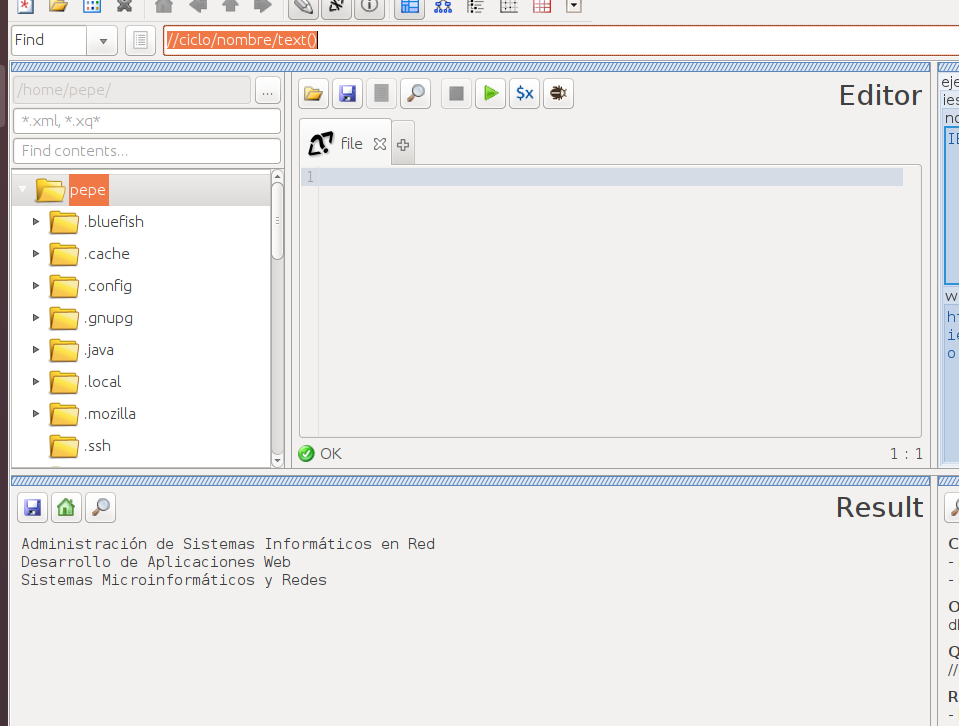Click the gray history icon in editor toolbar
The image size is (959, 726).
tap(381, 94)
